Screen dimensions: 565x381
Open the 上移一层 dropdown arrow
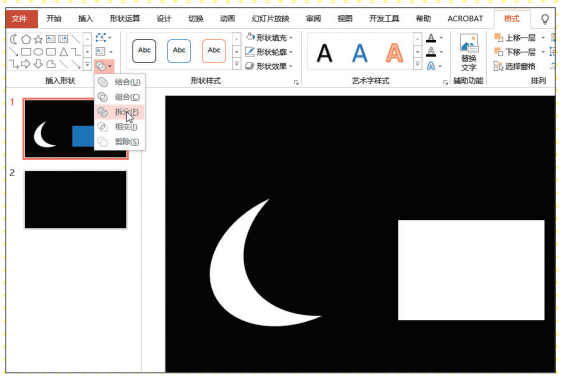pos(543,37)
